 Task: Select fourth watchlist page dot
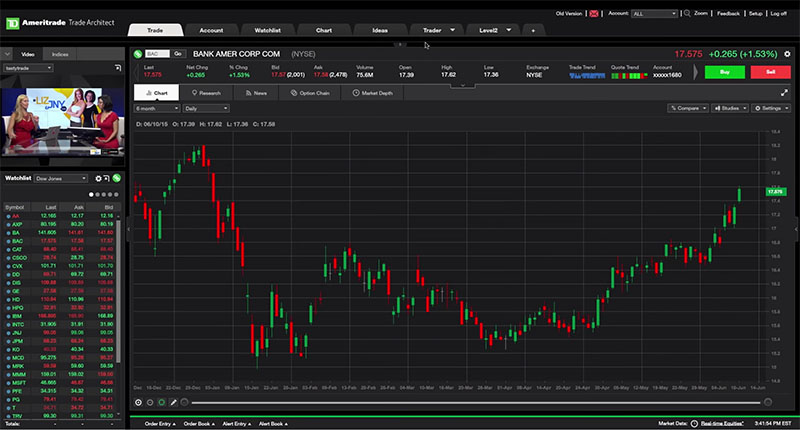[110, 194]
